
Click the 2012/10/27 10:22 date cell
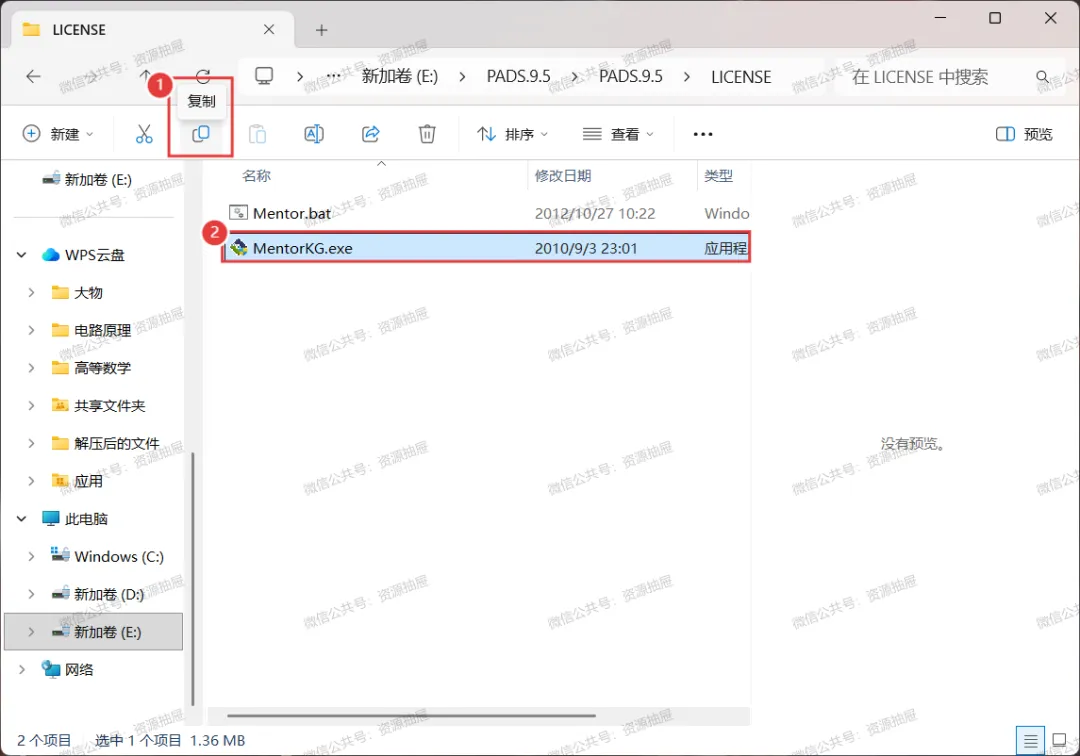tap(595, 213)
